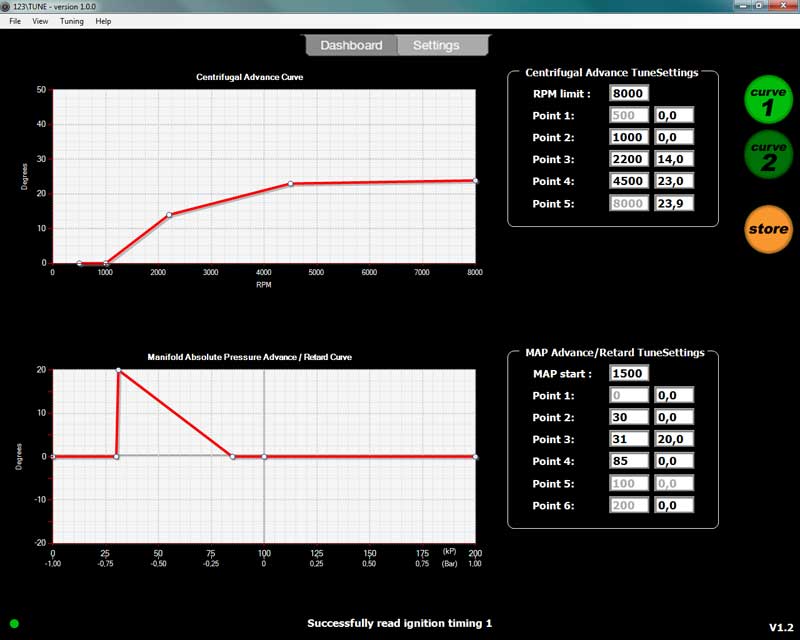Screen dimensions: 800x640
Task: Open the Help menu
Action: (x=103, y=21)
